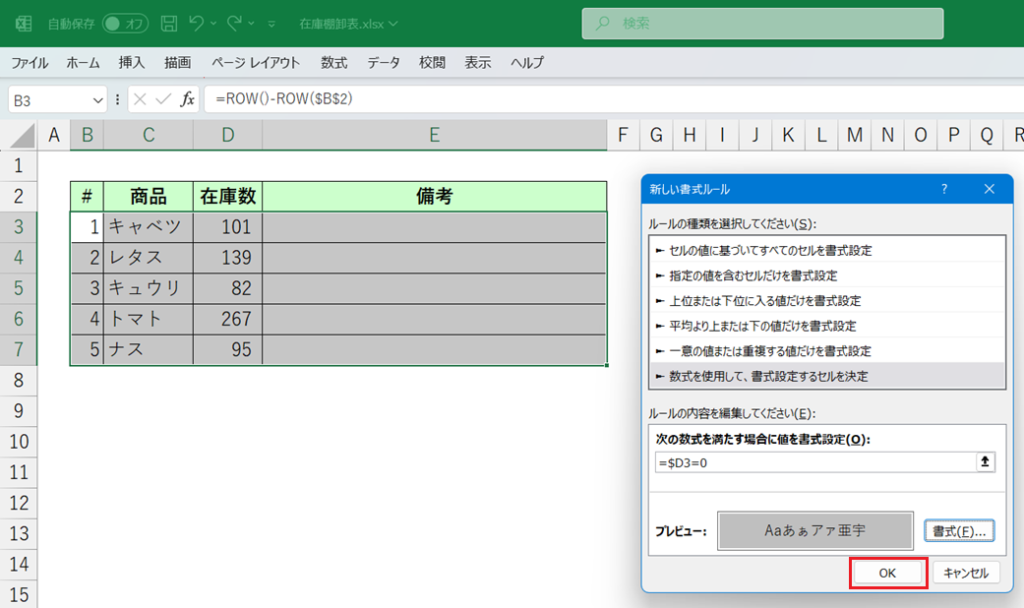
Task: Click the 商品 header cell
Action: pos(148,196)
